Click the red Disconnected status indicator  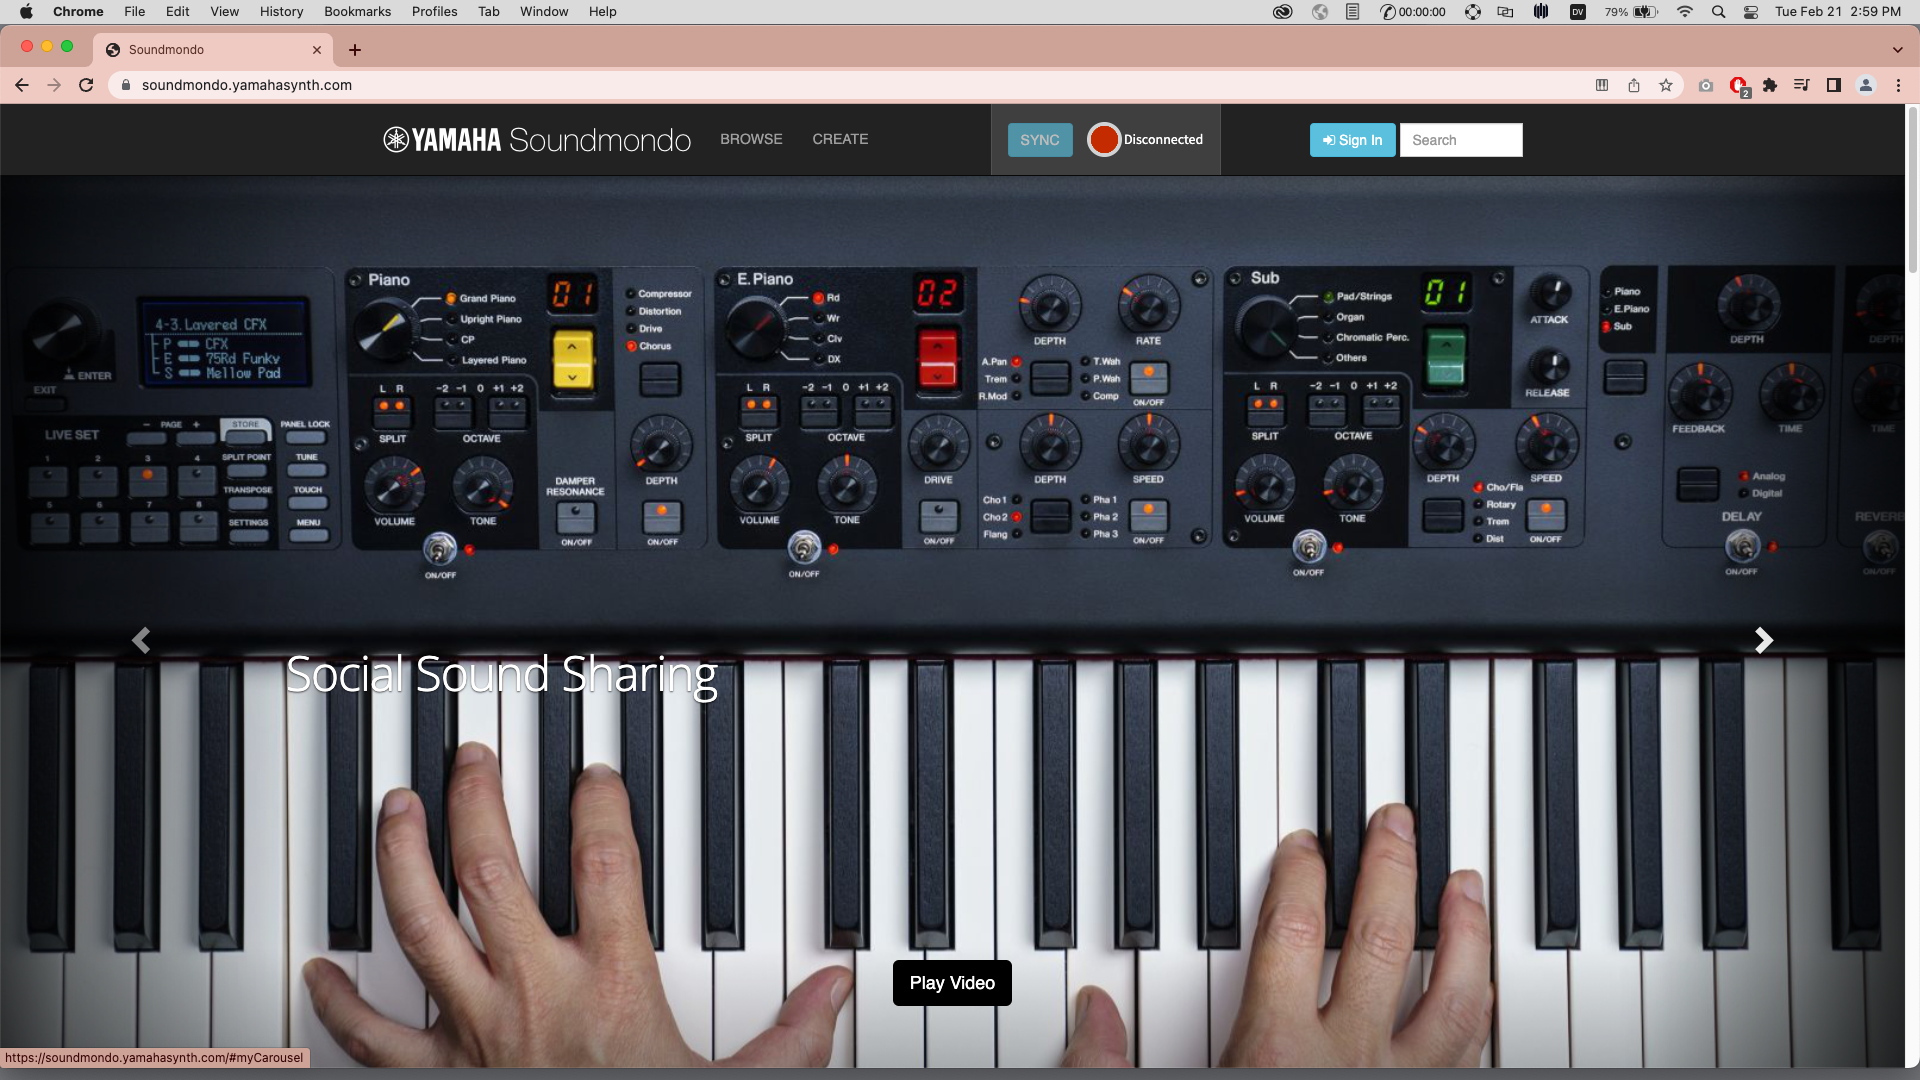pyautogui.click(x=1104, y=140)
